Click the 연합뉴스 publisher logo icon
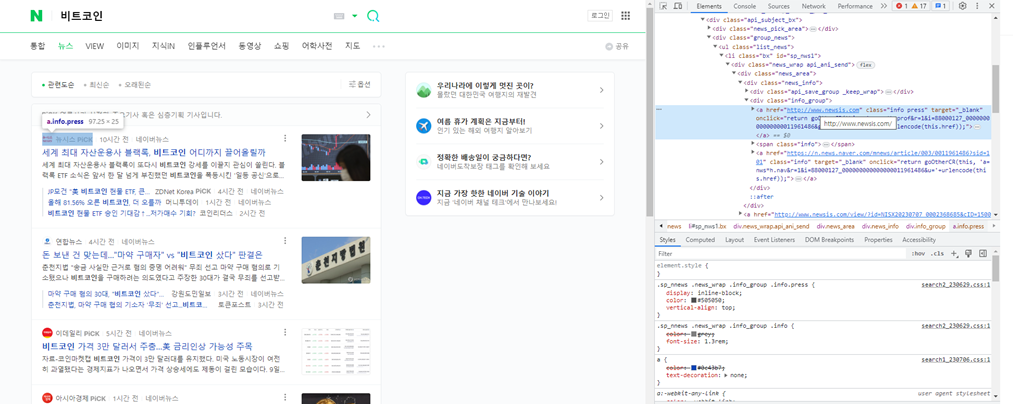The width and height of the screenshot is (1013, 404). click(x=47, y=242)
